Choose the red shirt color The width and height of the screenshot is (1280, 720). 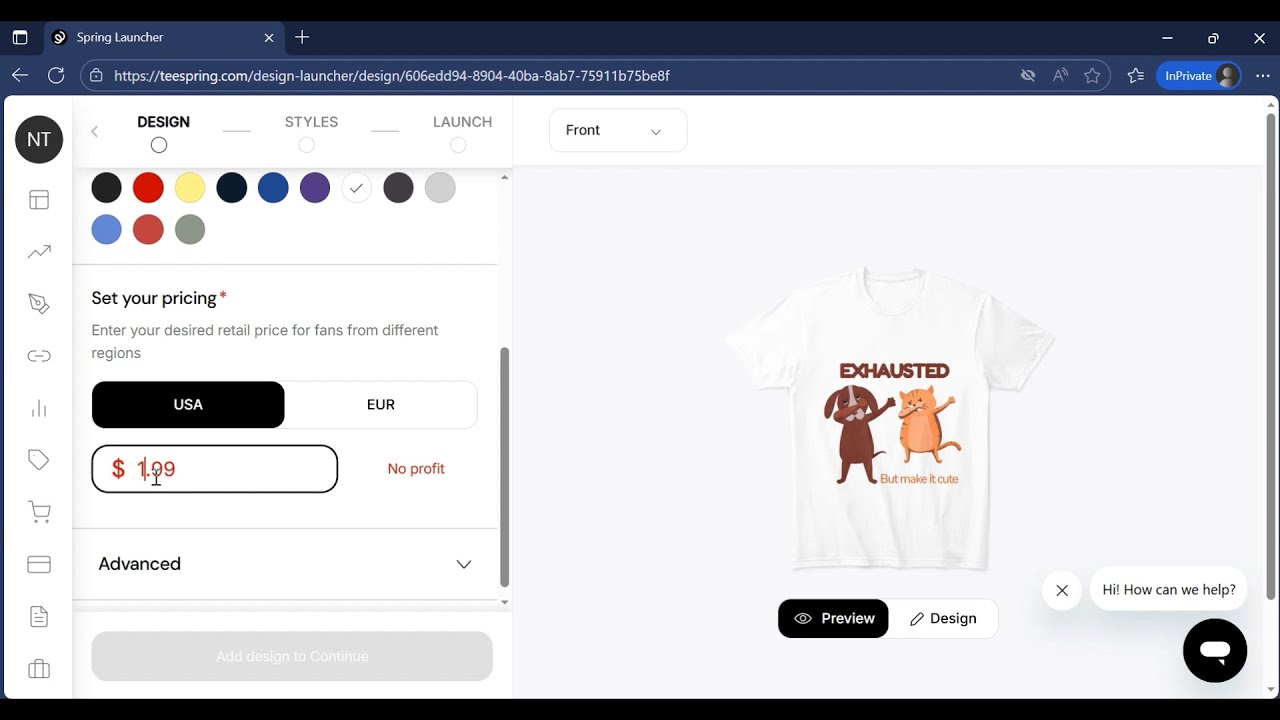[148, 188]
